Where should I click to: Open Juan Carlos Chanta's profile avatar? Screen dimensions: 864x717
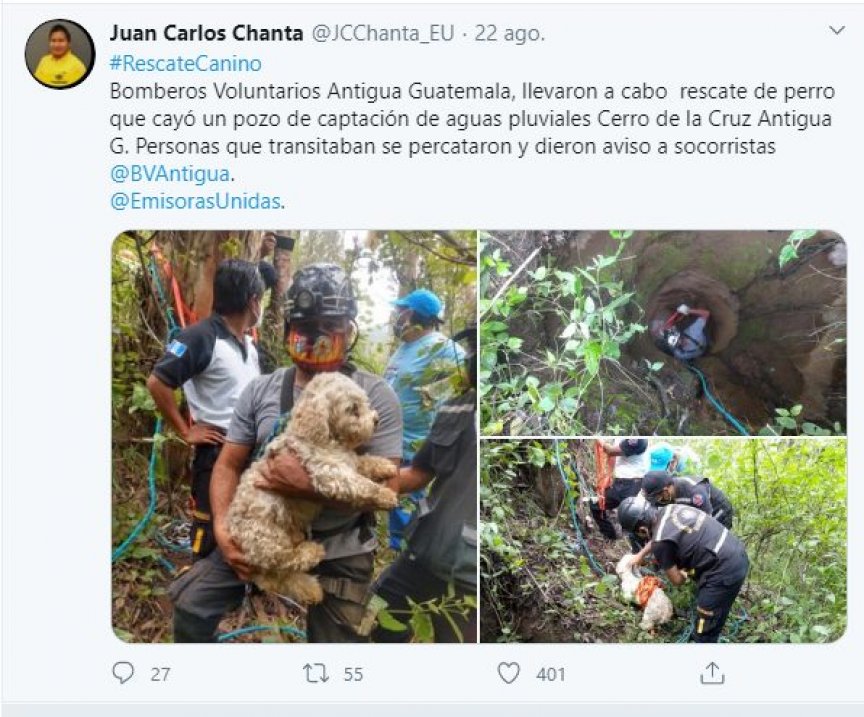[60, 54]
